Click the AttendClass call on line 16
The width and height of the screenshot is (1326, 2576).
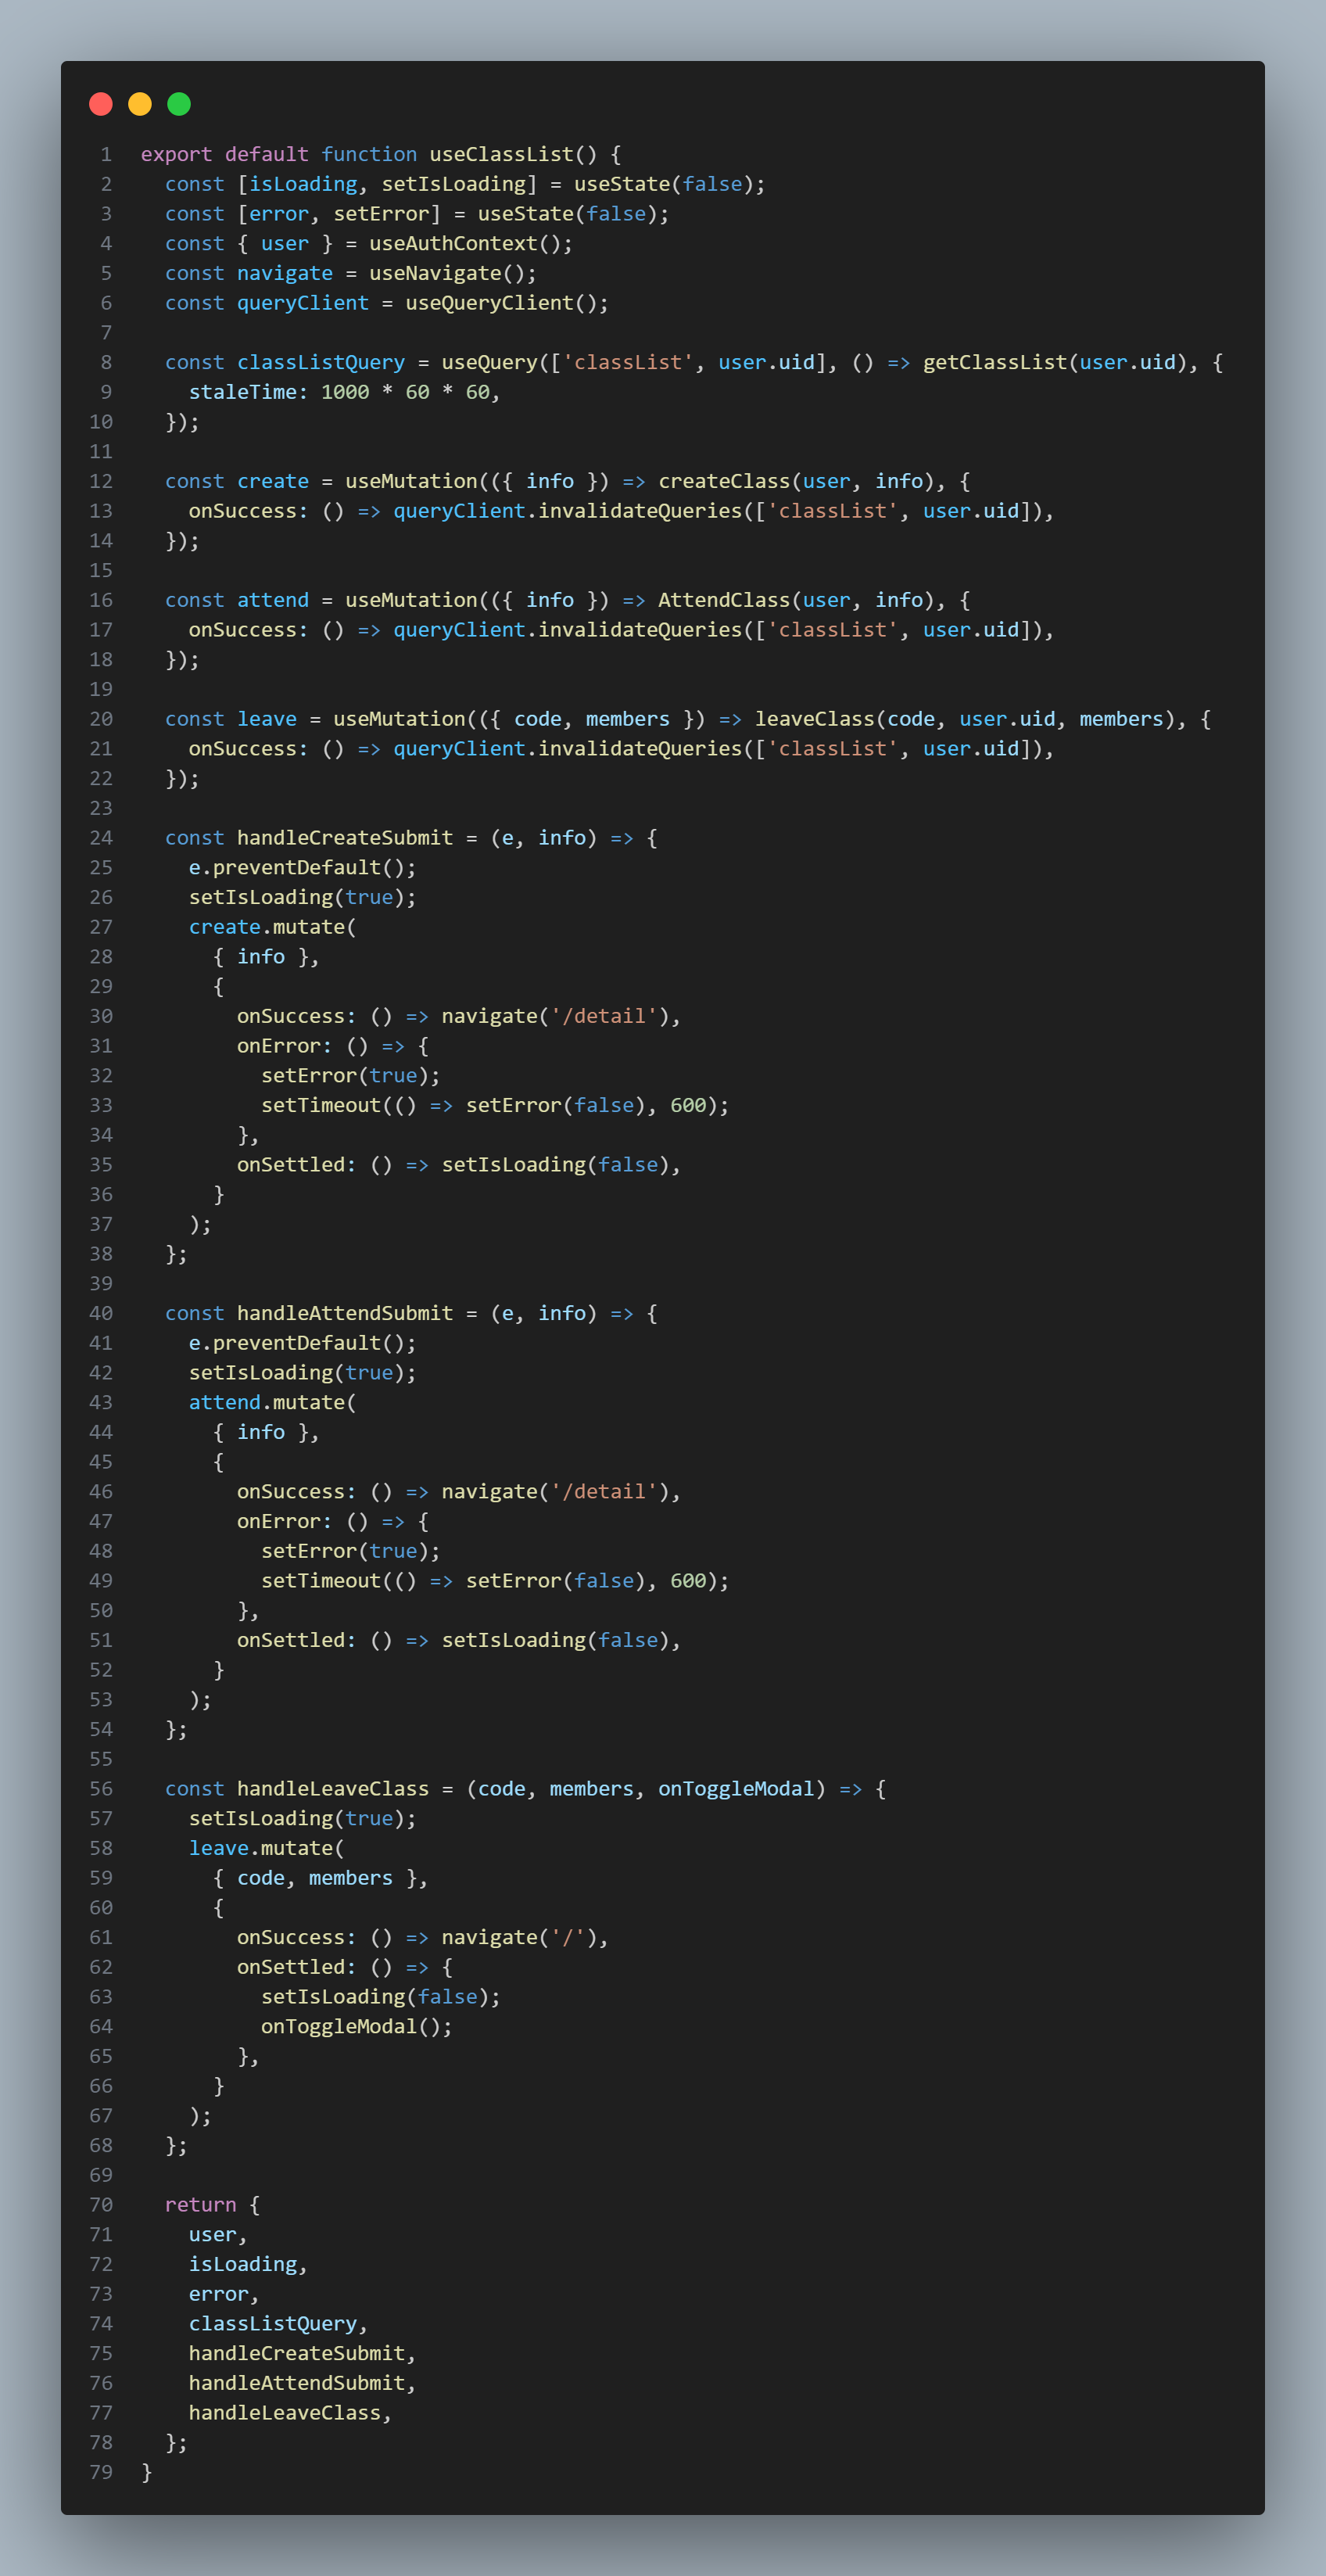pos(724,600)
